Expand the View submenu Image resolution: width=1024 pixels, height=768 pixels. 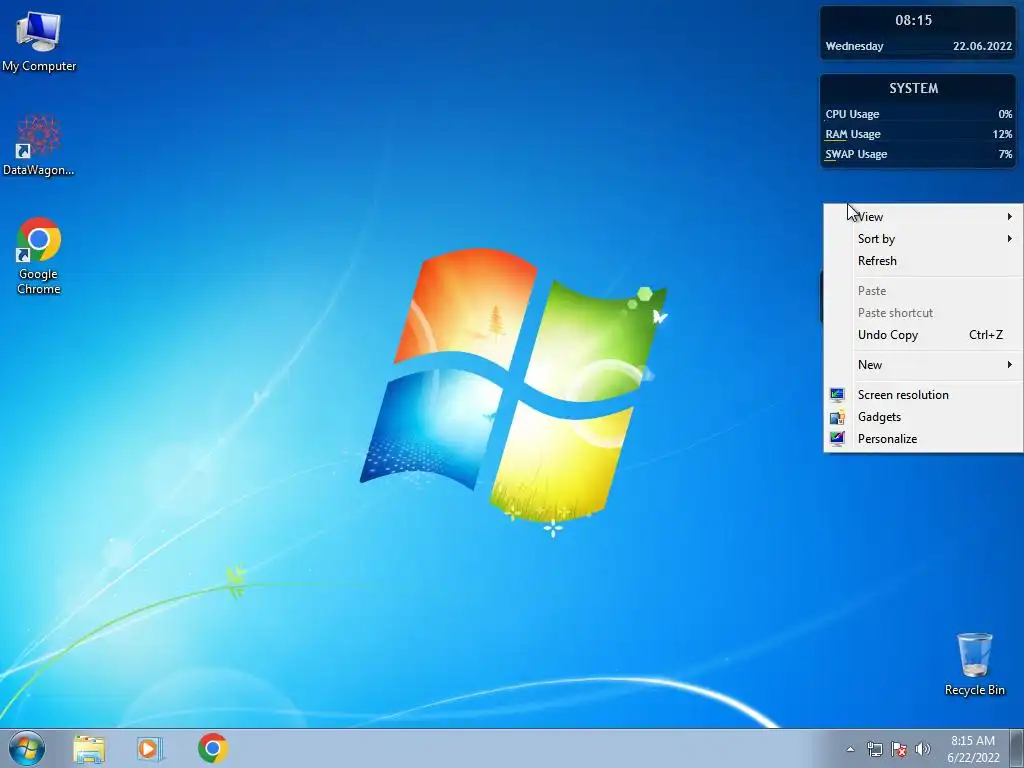point(923,217)
